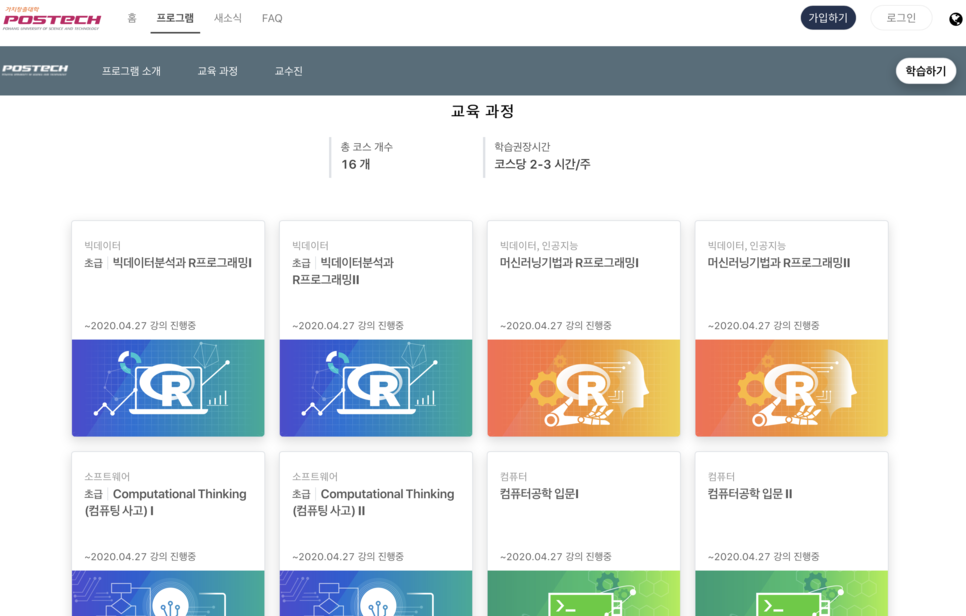This screenshot has width=966, height=616.
Task: Click the 코스당 2-3 시간/주 text
Action: pos(542,164)
